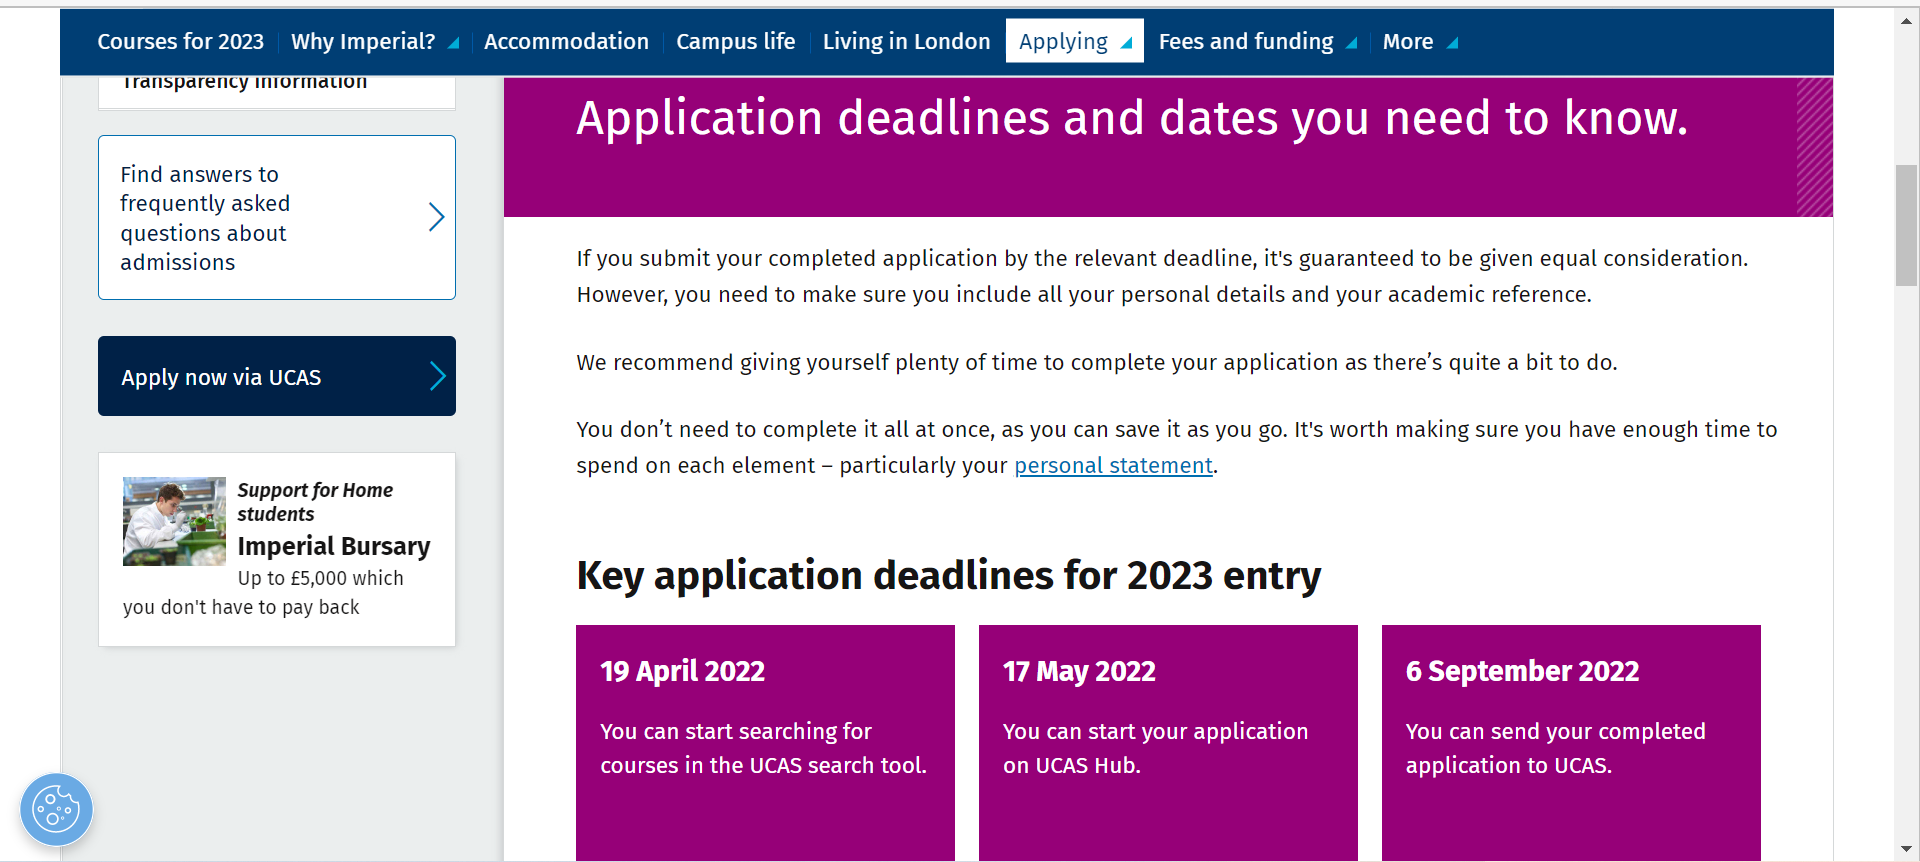Image resolution: width=1920 pixels, height=862 pixels.
Task: Open Living in London menu item
Action: pyautogui.click(x=906, y=42)
